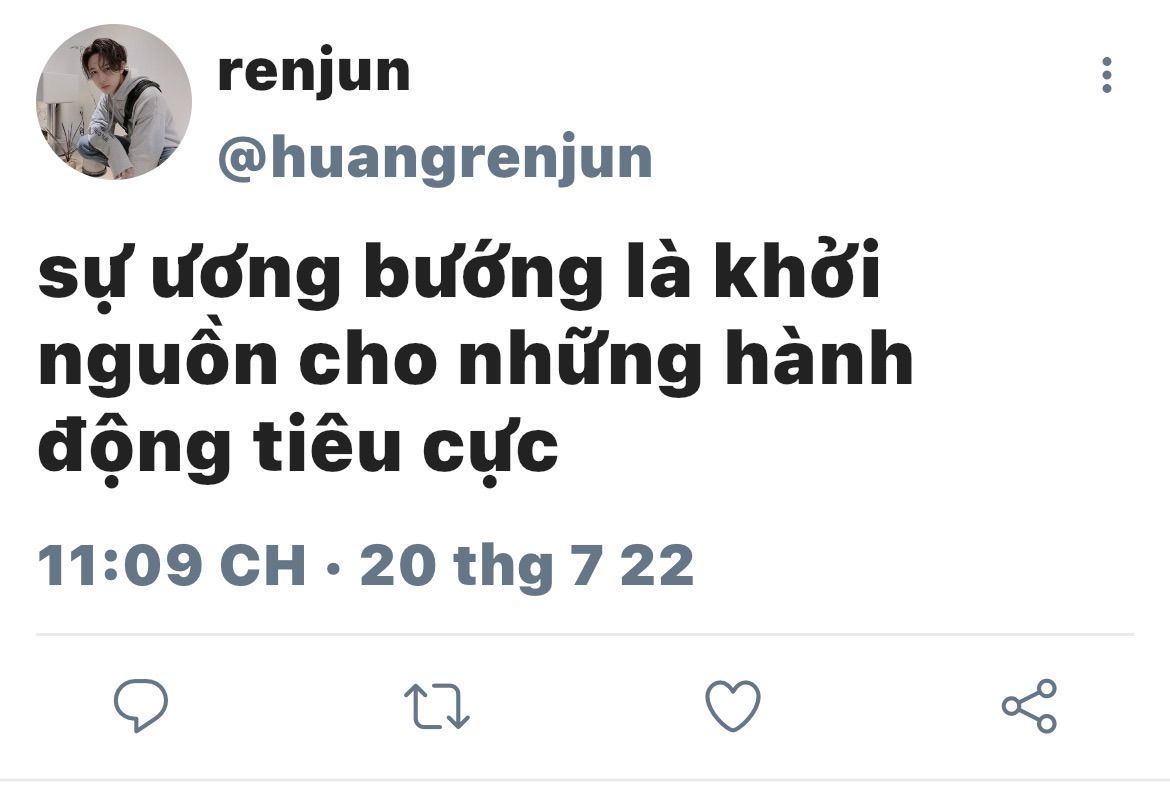Click the word 'khởi' in the tweet

[x=797, y=270]
